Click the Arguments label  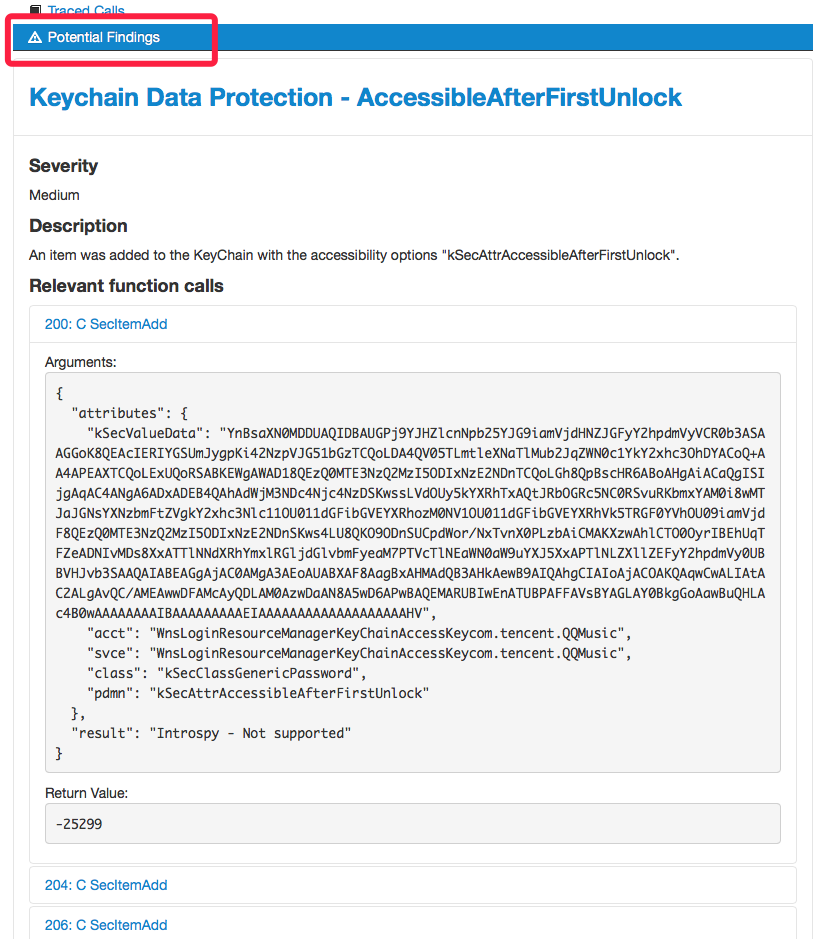pos(81,361)
